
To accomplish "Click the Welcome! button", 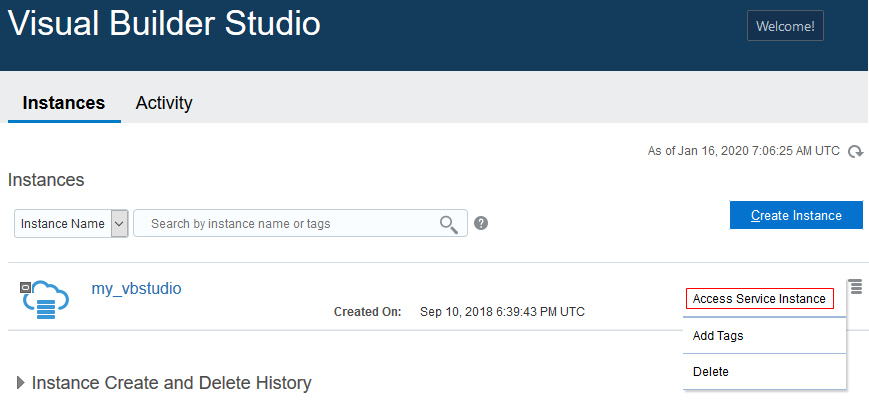I will 785,26.
